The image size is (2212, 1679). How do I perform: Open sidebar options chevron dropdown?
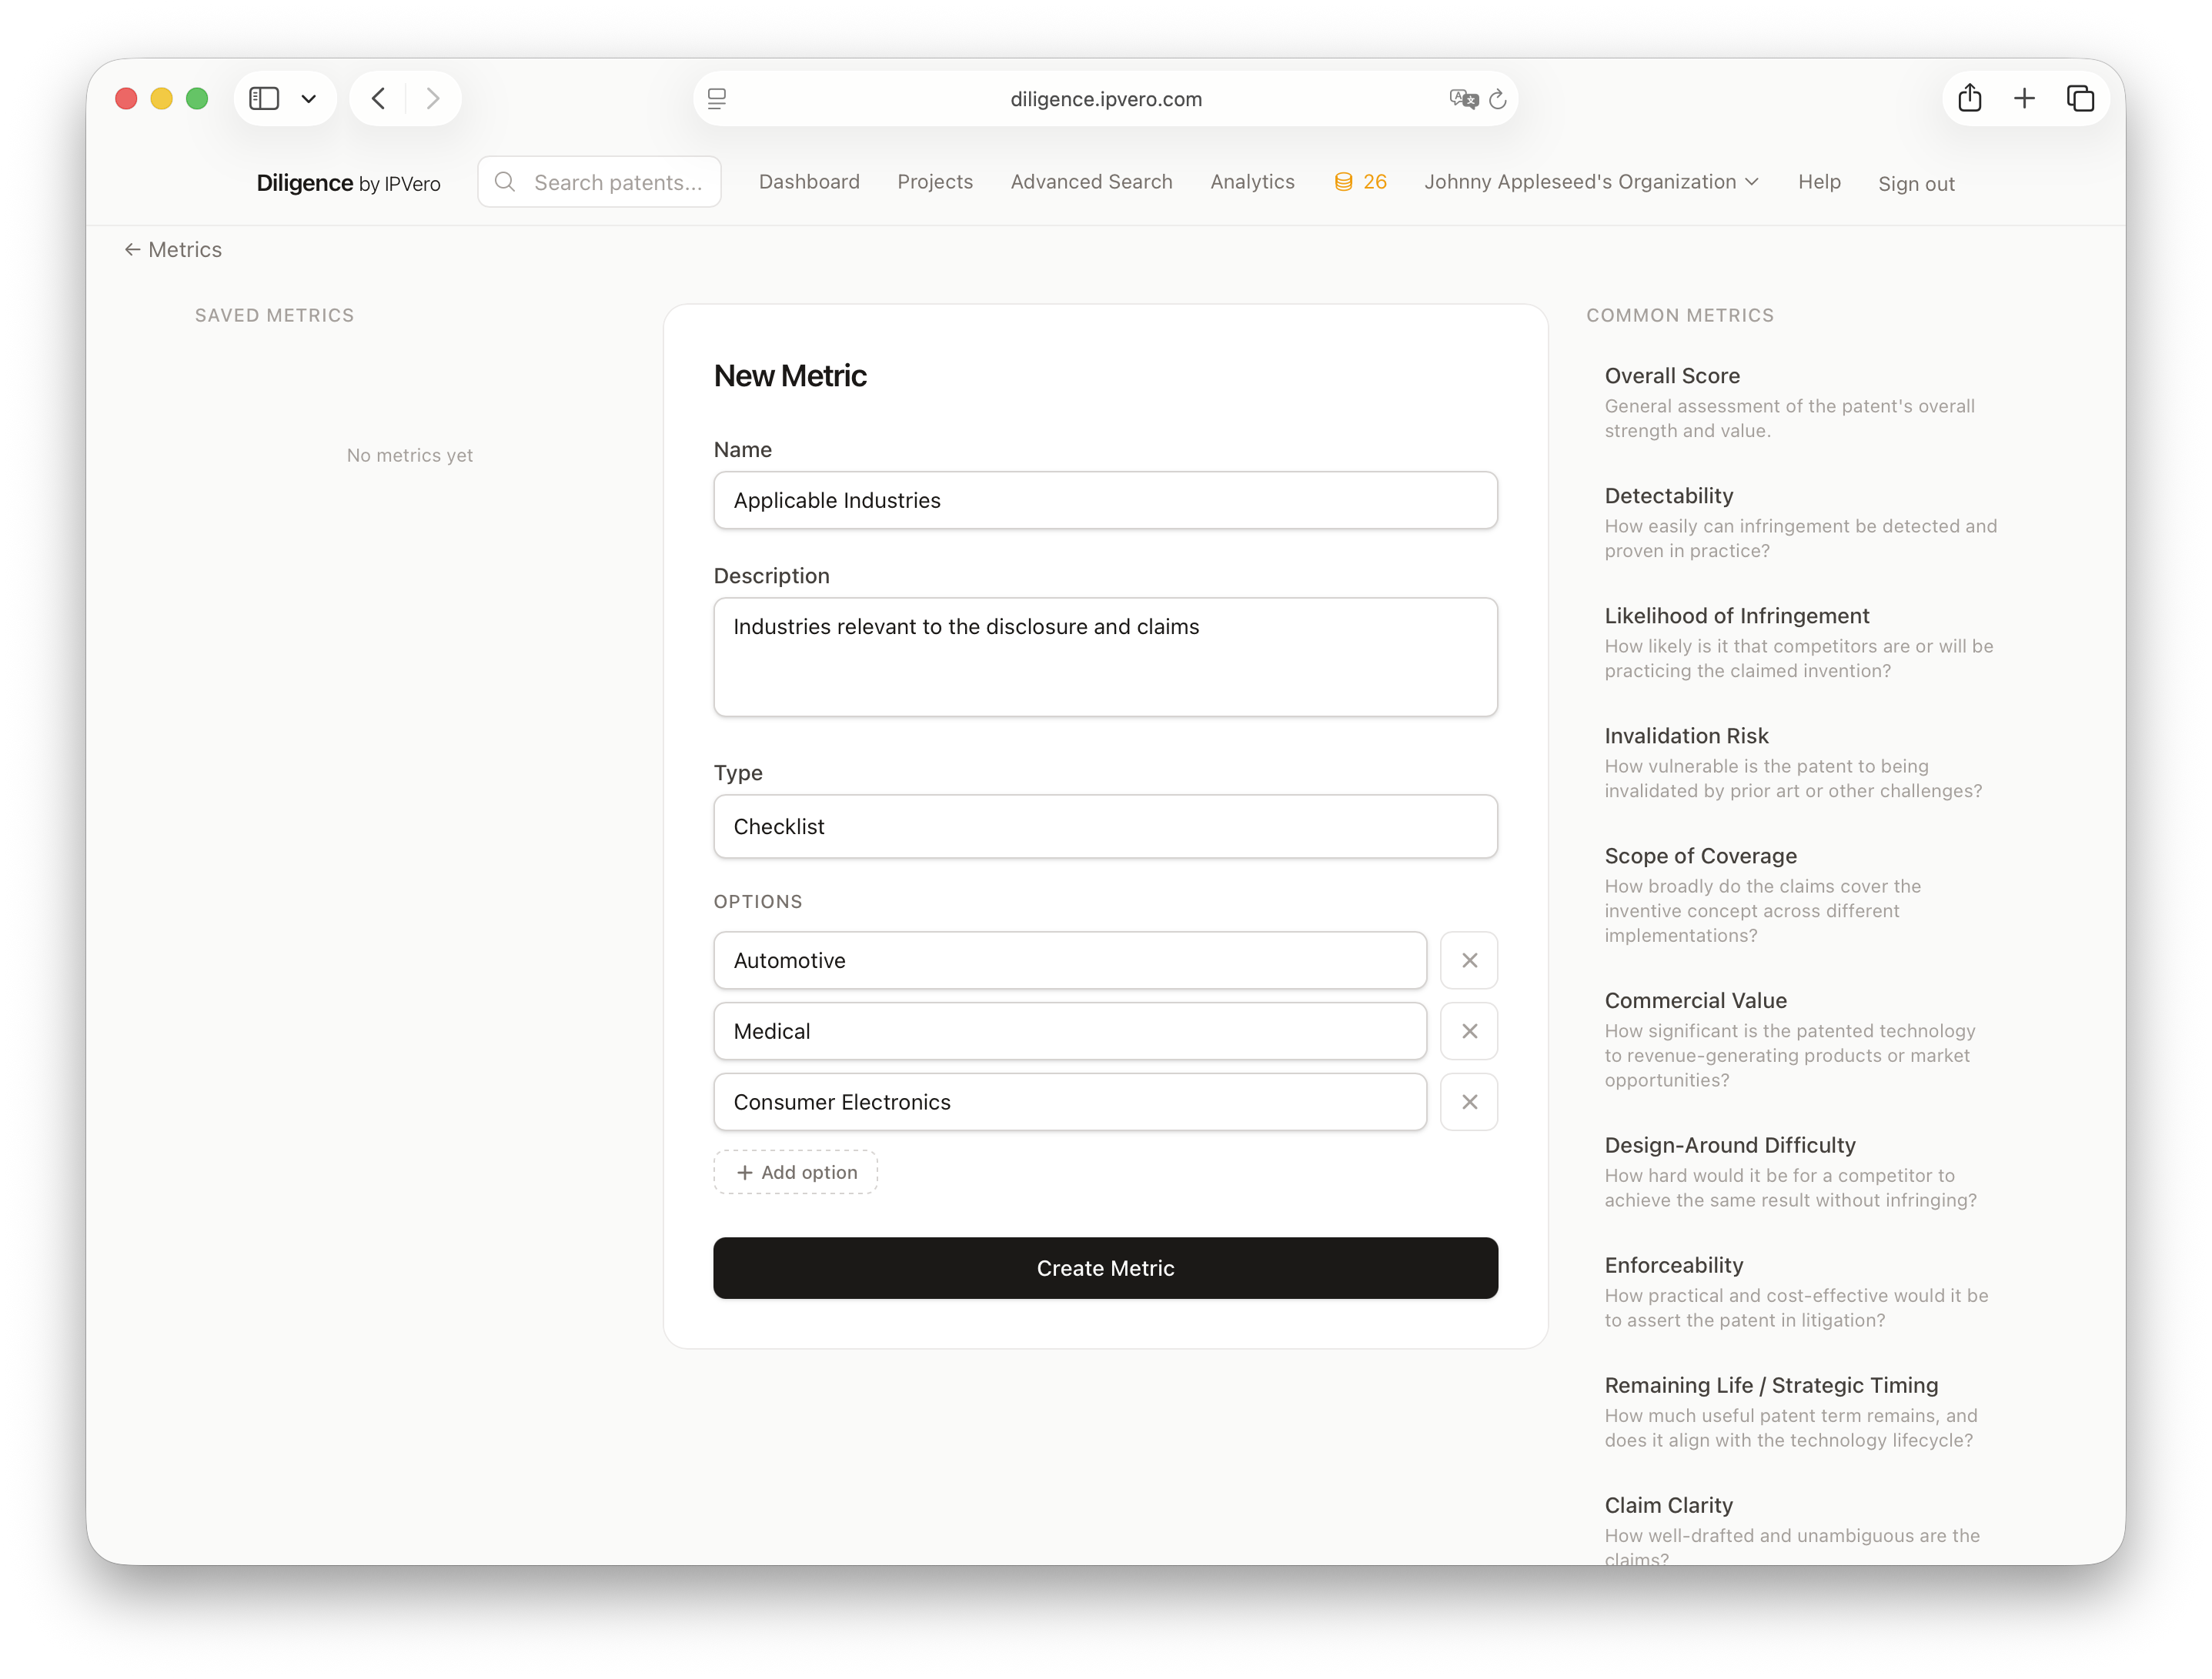309,98
